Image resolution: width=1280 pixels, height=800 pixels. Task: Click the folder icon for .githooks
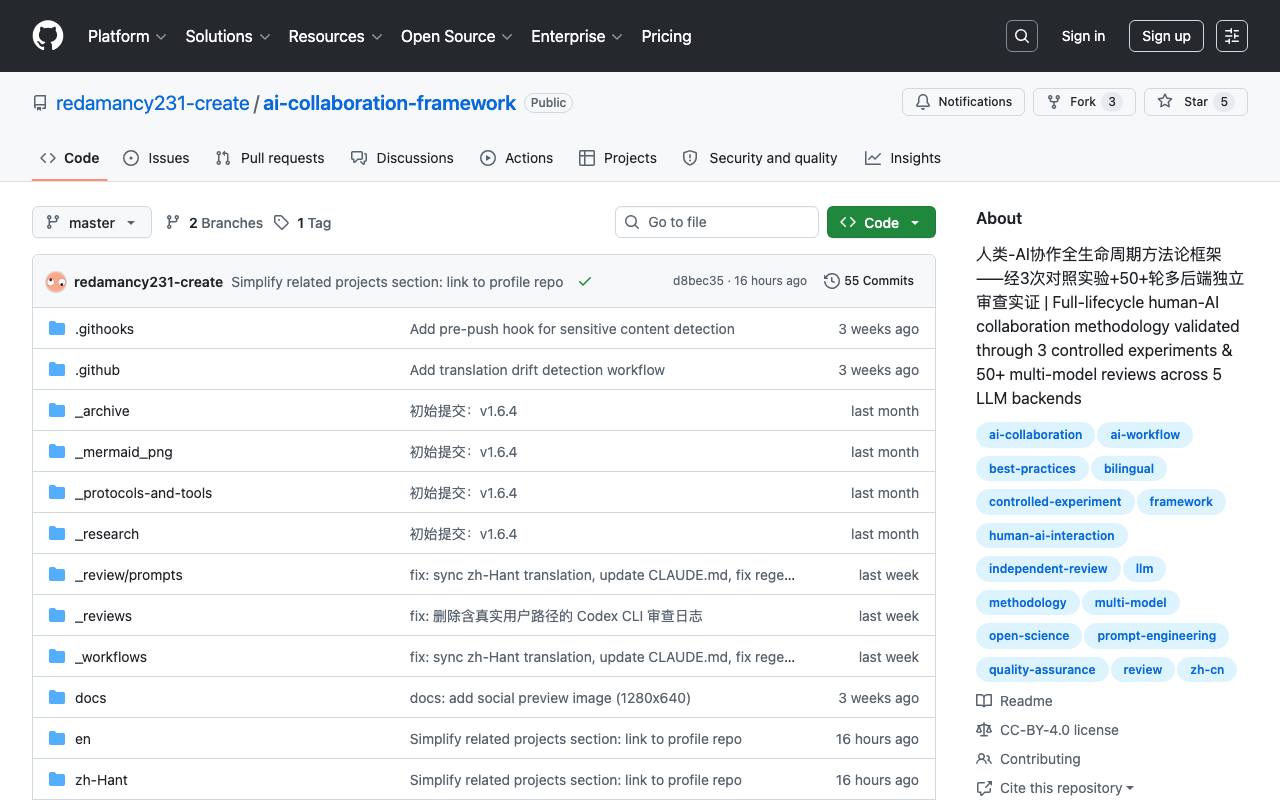(x=57, y=329)
